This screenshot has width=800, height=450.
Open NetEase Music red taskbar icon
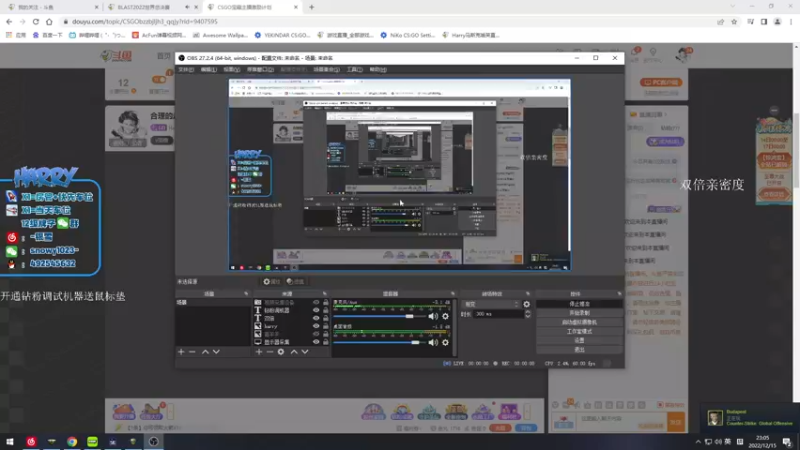coord(31,441)
